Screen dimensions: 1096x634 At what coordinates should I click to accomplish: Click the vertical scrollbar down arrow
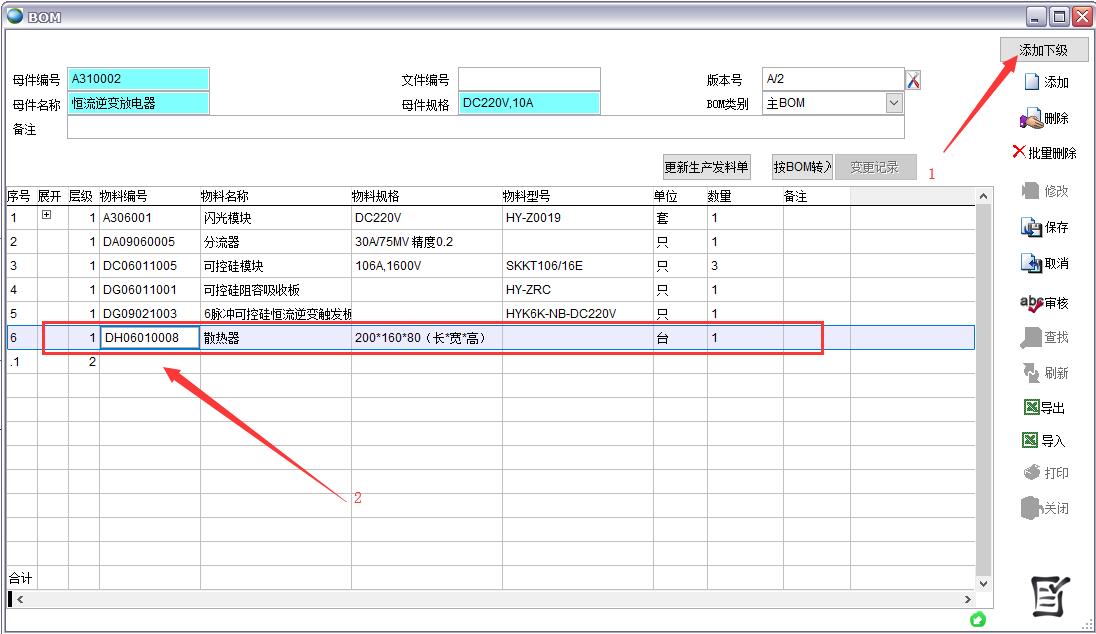coord(983,583)
